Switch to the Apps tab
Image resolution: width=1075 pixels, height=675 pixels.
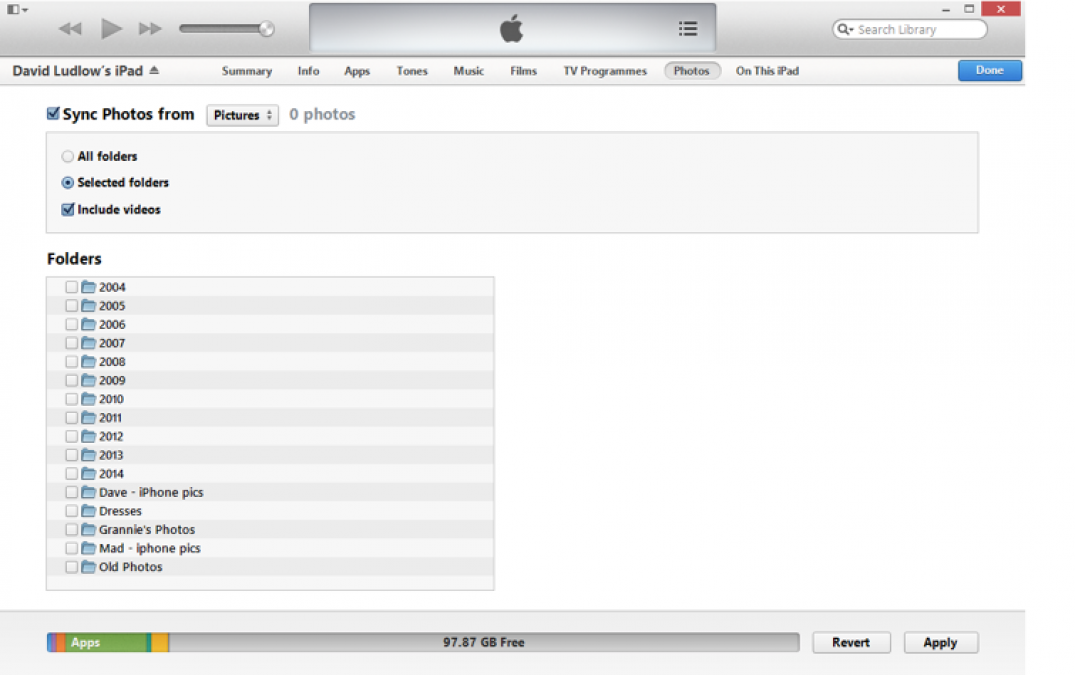(x=357, y=71)
